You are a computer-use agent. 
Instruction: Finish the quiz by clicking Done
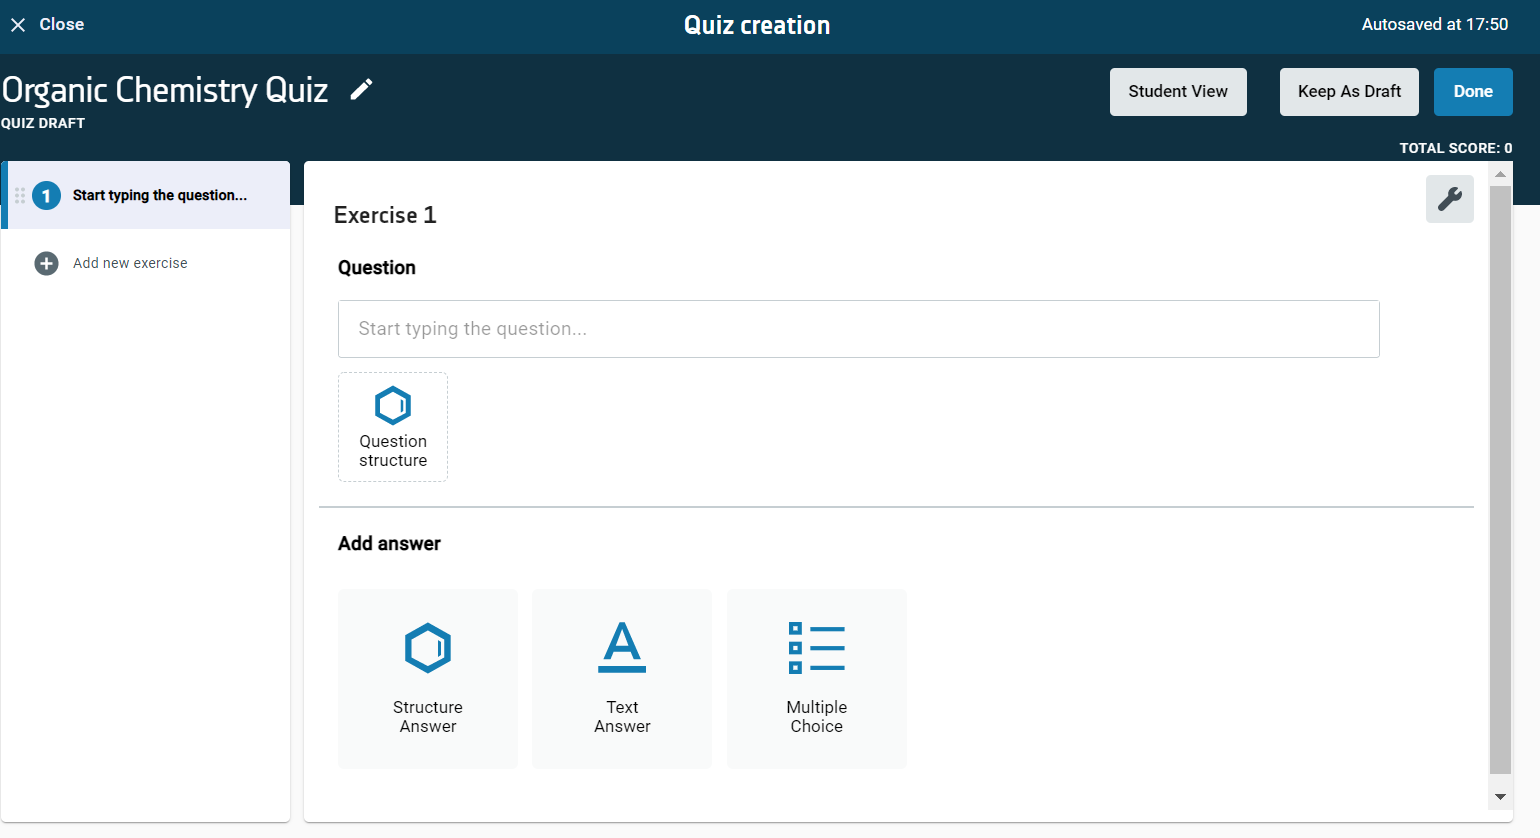click(x=1473, y=91)
